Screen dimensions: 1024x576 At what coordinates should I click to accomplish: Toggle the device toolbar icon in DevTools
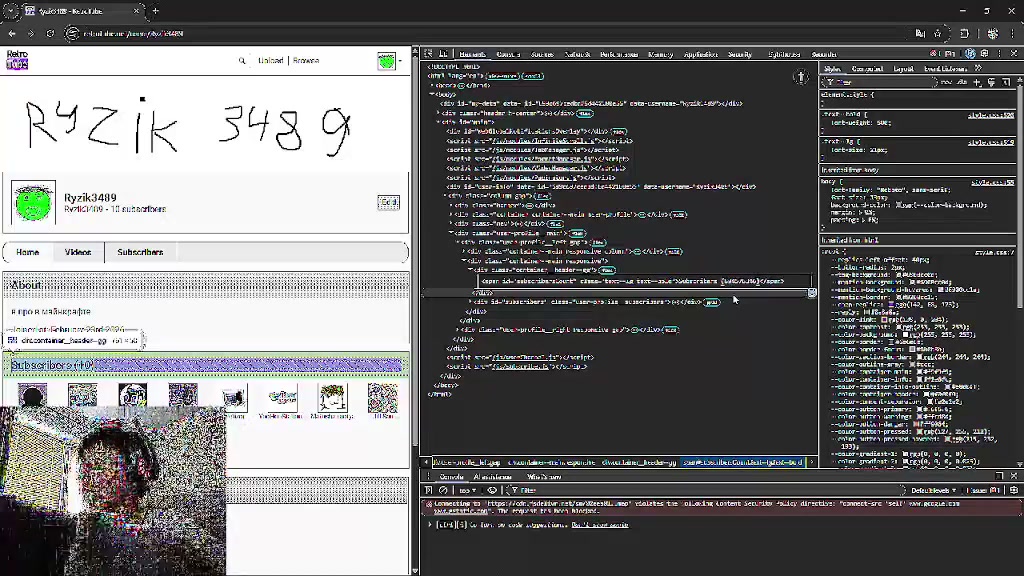(x=443, y=54)
